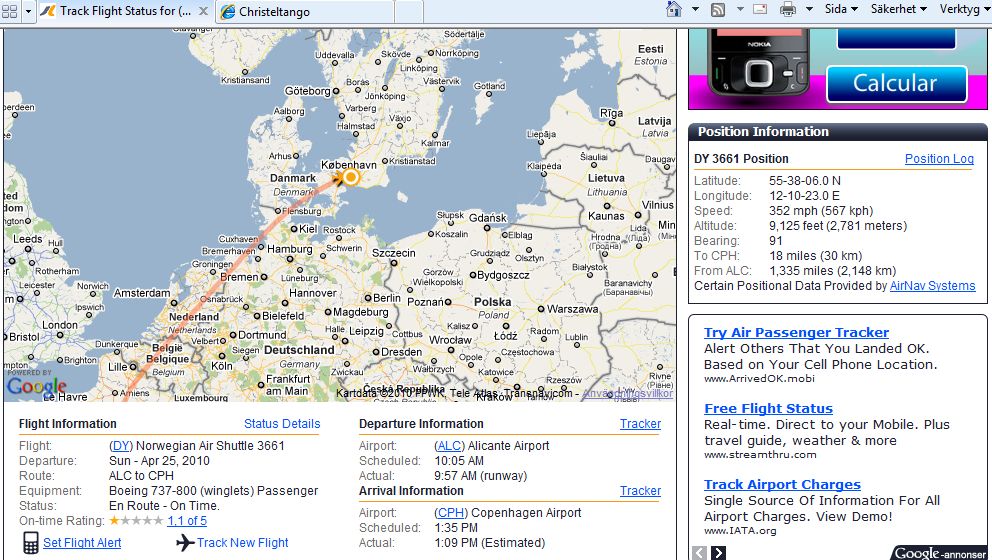Image resolution: width=992 pixels, height=560 pixels.
Task: Open the Position Log link
Action: tap(939, 159)
